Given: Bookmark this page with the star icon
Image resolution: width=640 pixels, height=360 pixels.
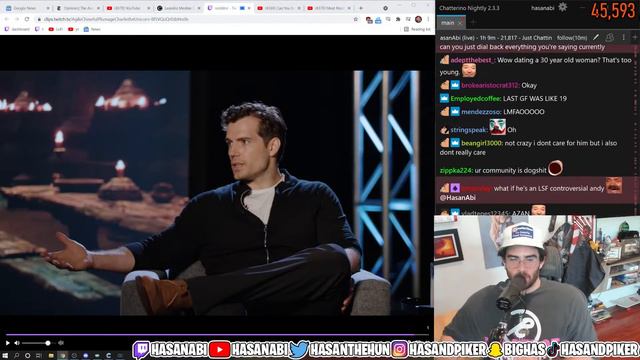Looking at the screenshot, I should (x=356, y=19).
